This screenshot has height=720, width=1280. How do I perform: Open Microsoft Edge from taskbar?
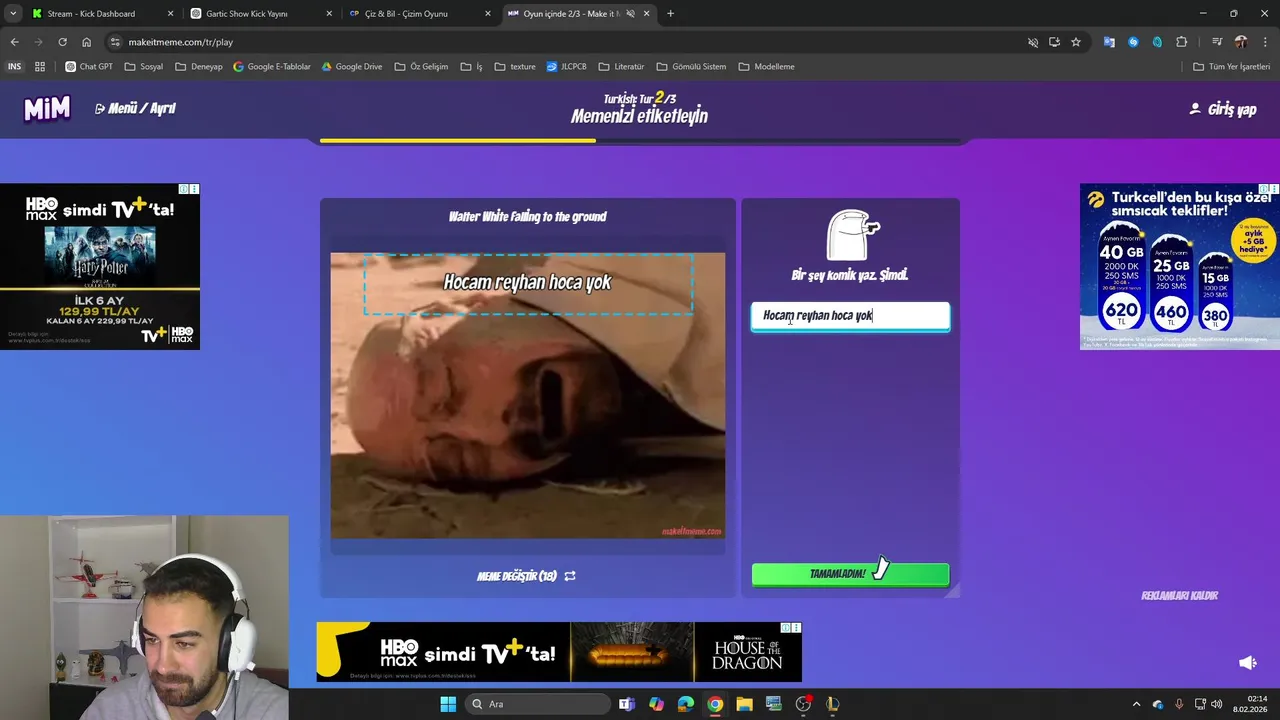[x=685, y=704]
